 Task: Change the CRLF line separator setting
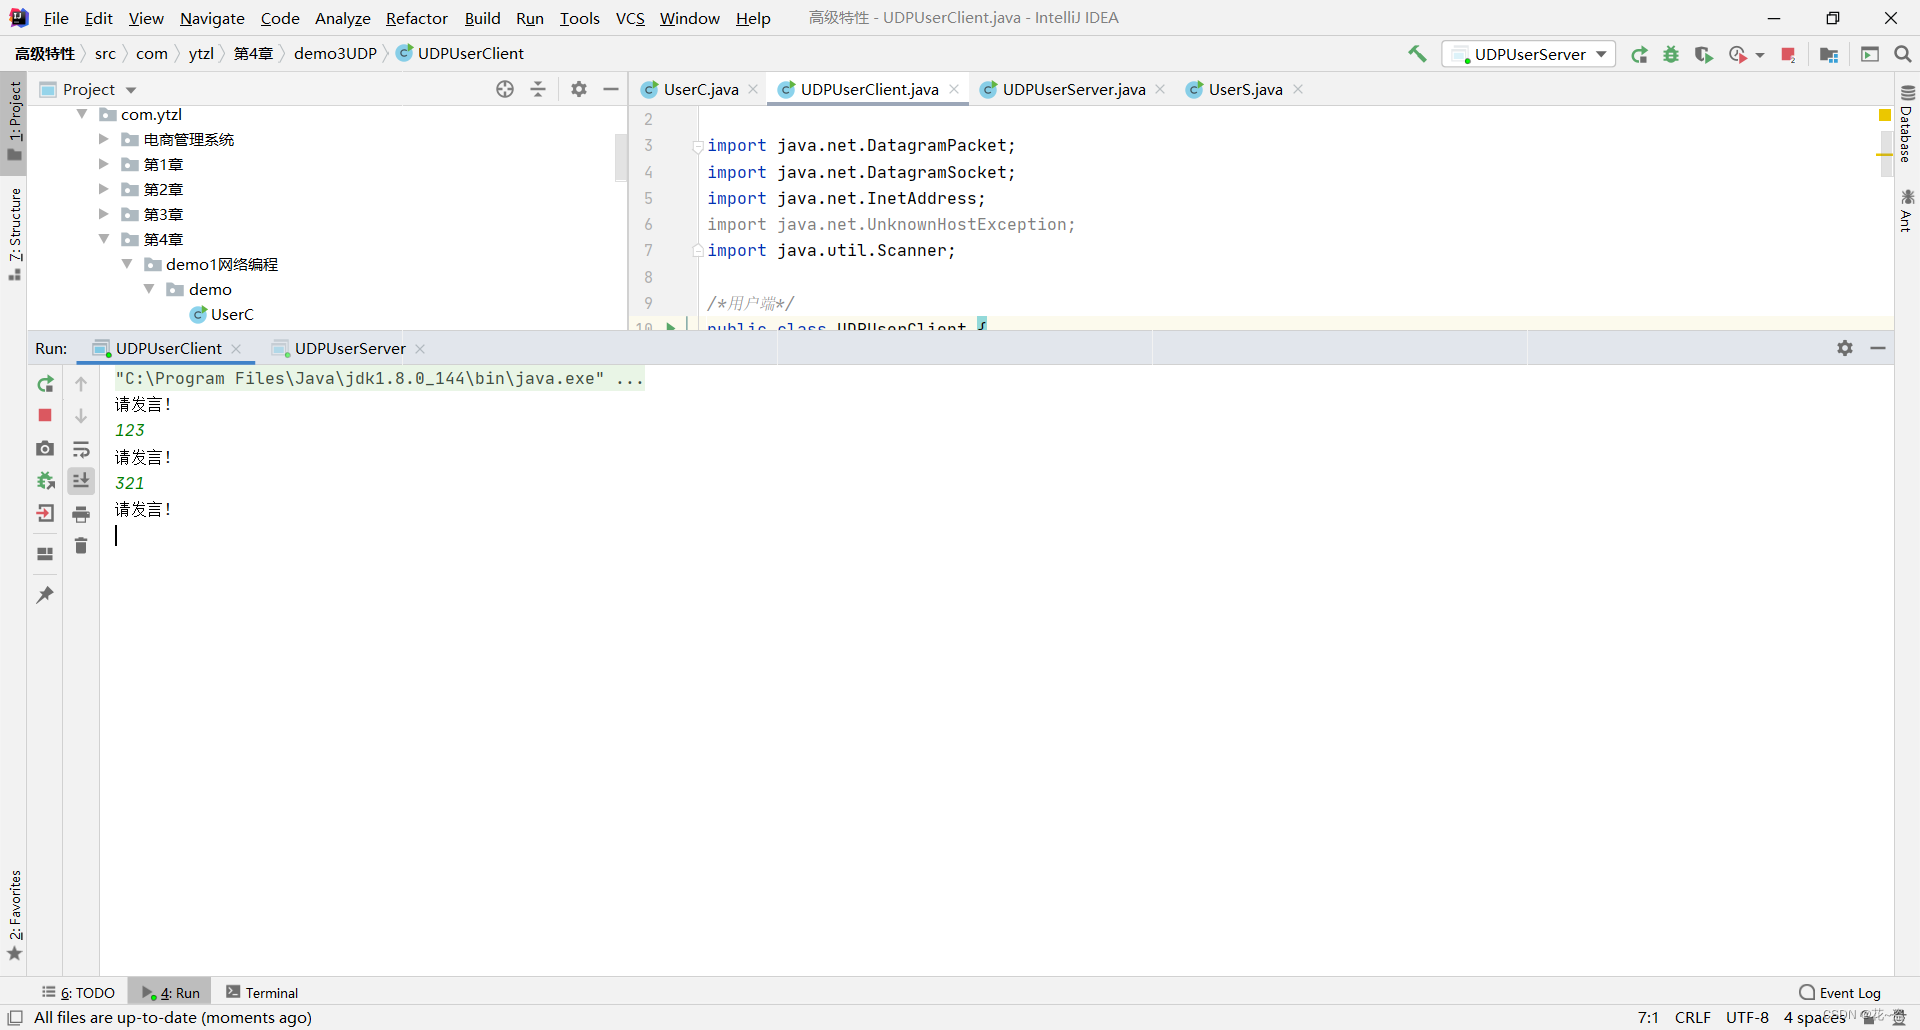pos(1692,1017)
